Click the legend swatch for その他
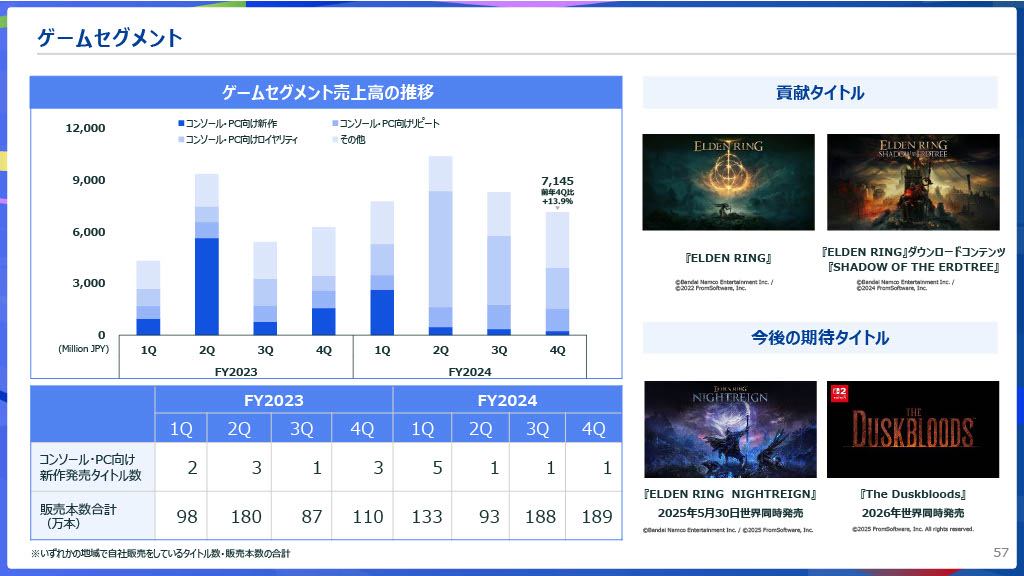The image size is (1024, 576). [x=335, y=140]
